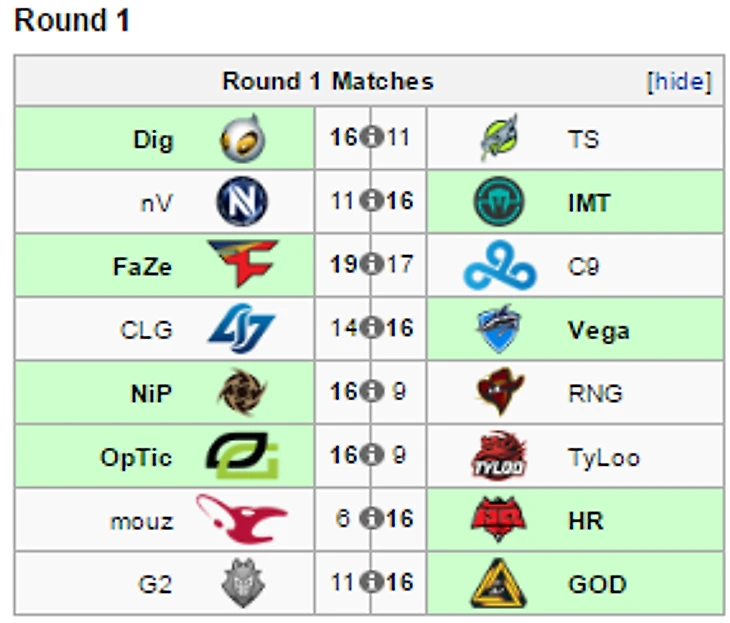Click the Cloud9 cloud logo
The height and width of the screenshot is (623, 730).
click(499, 267)
